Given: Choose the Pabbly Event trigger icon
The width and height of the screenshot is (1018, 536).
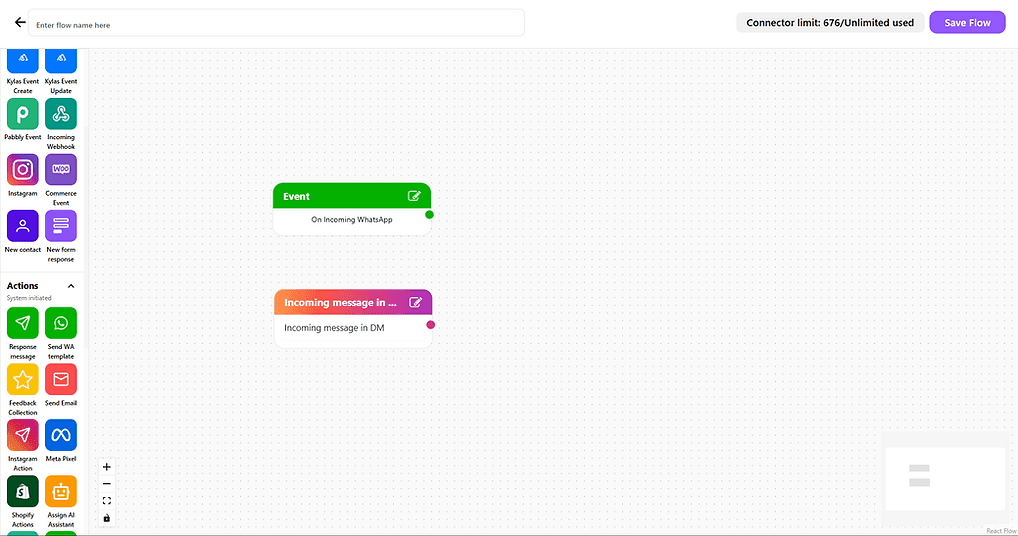Looking at the screenshot, I should (23, 114).
